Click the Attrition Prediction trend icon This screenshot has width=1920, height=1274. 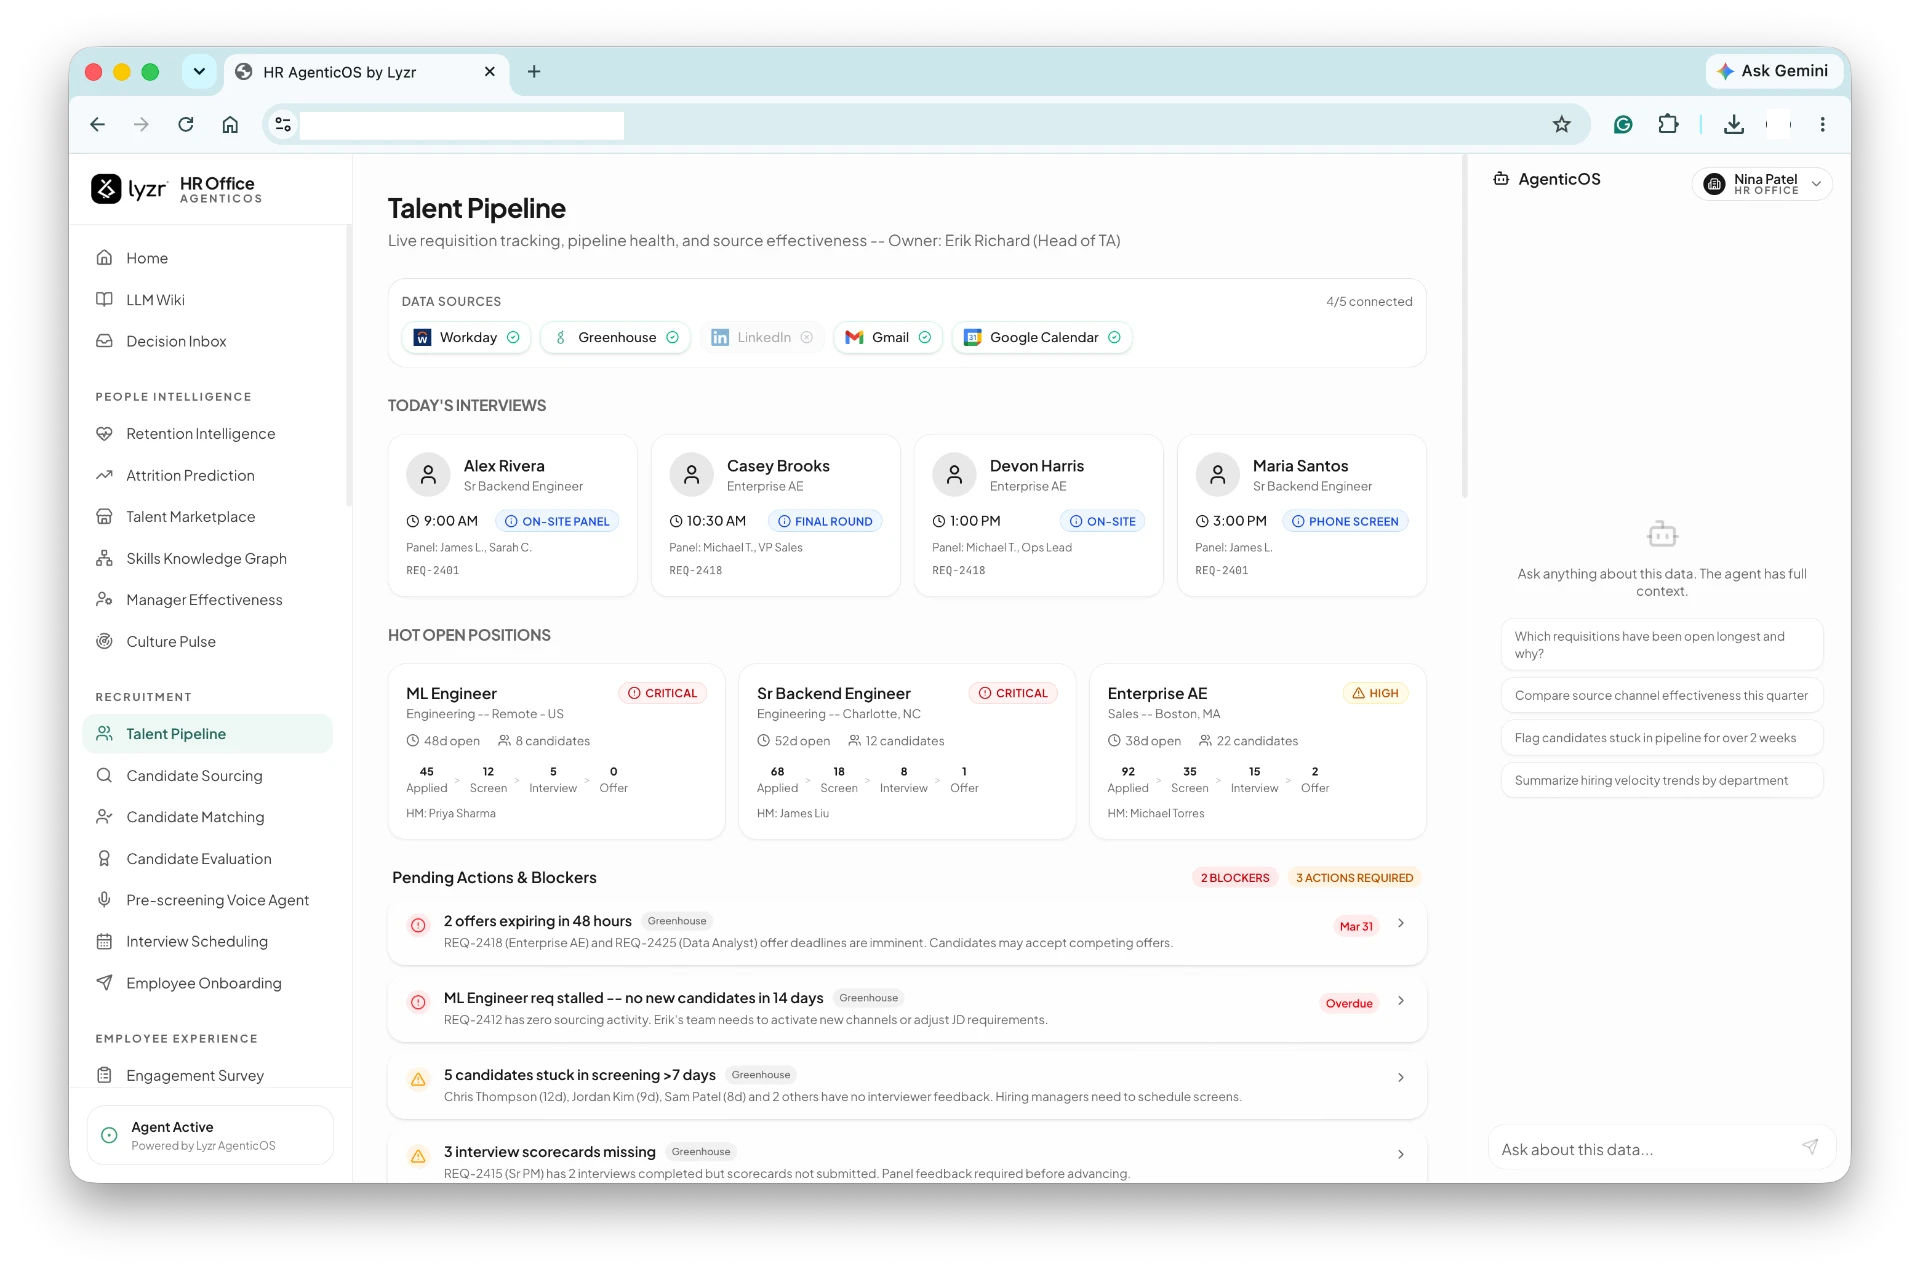[104, 475]
